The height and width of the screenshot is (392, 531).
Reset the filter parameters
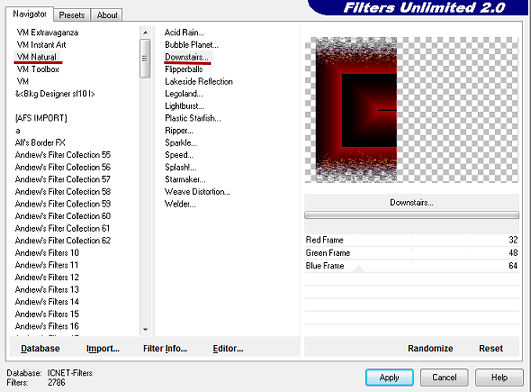pyautogui.click(x=491, y=348)
